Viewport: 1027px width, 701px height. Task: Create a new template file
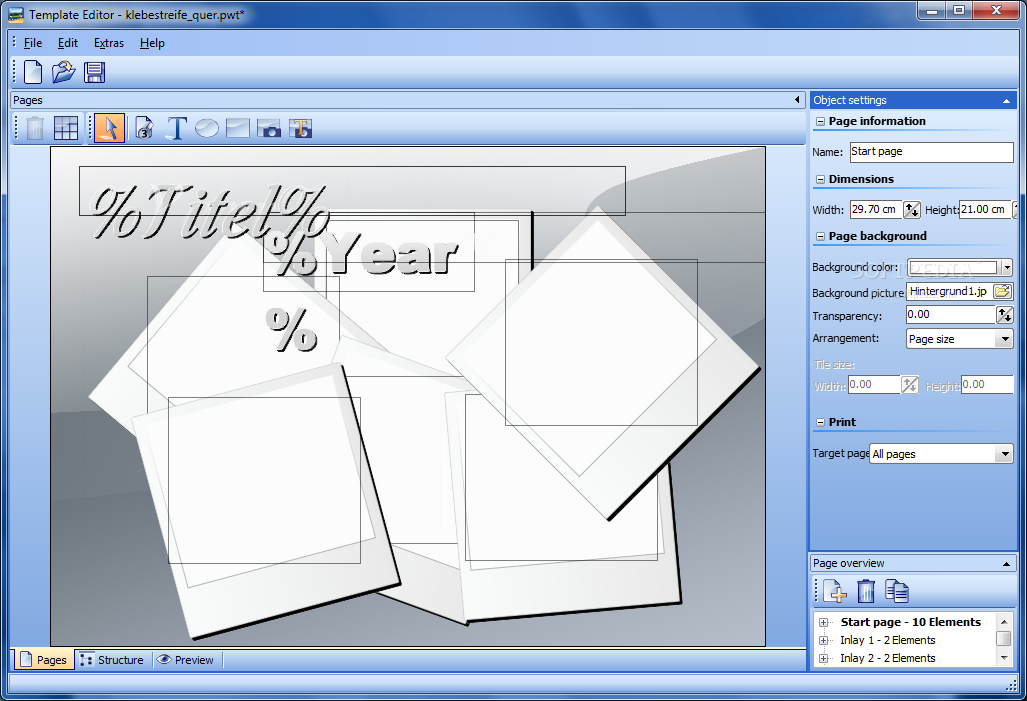coord(33,72)
